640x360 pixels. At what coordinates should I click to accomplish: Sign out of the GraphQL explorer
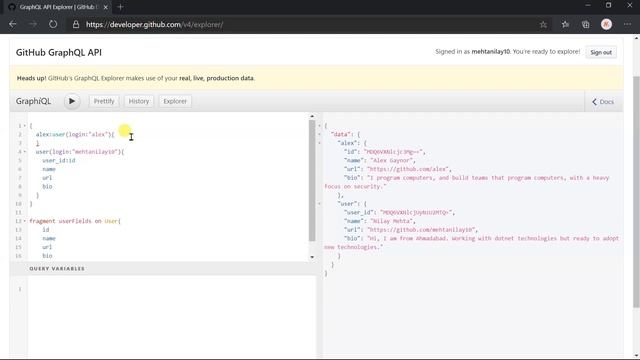point(601,52)
